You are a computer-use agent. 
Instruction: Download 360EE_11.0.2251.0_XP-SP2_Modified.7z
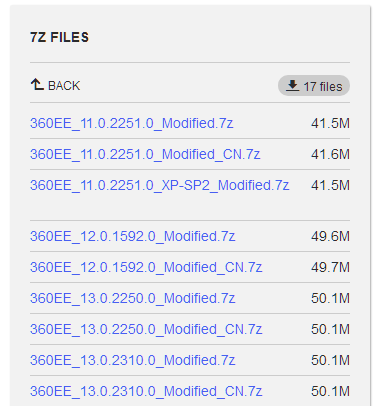[x=159, y=185]
